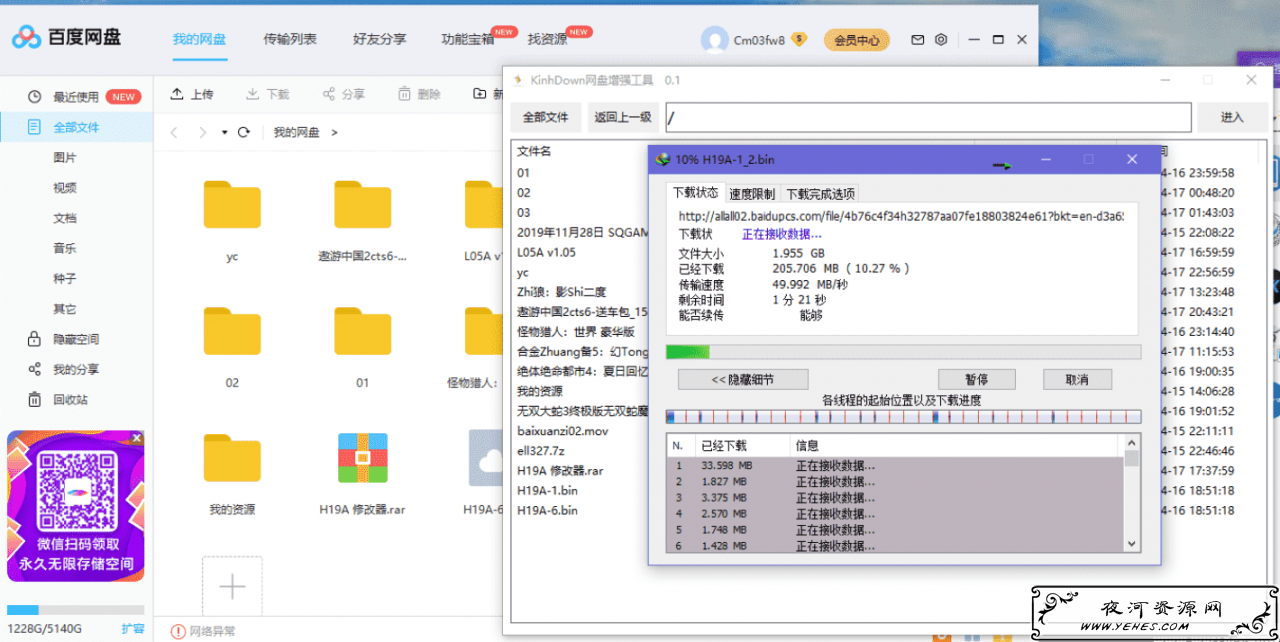
Task: Click the 暂停 pause button
Action: [976, 379]
